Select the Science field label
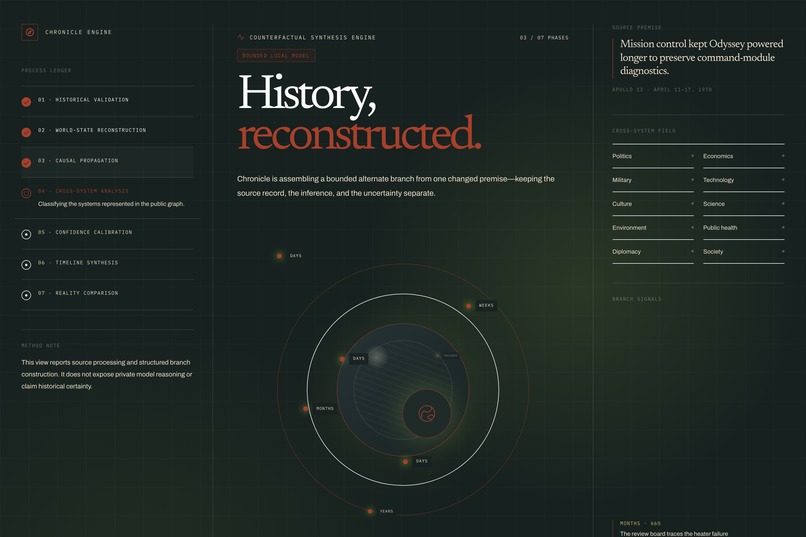This screenshot has width=806, height=537. click(x=714, y=204)
